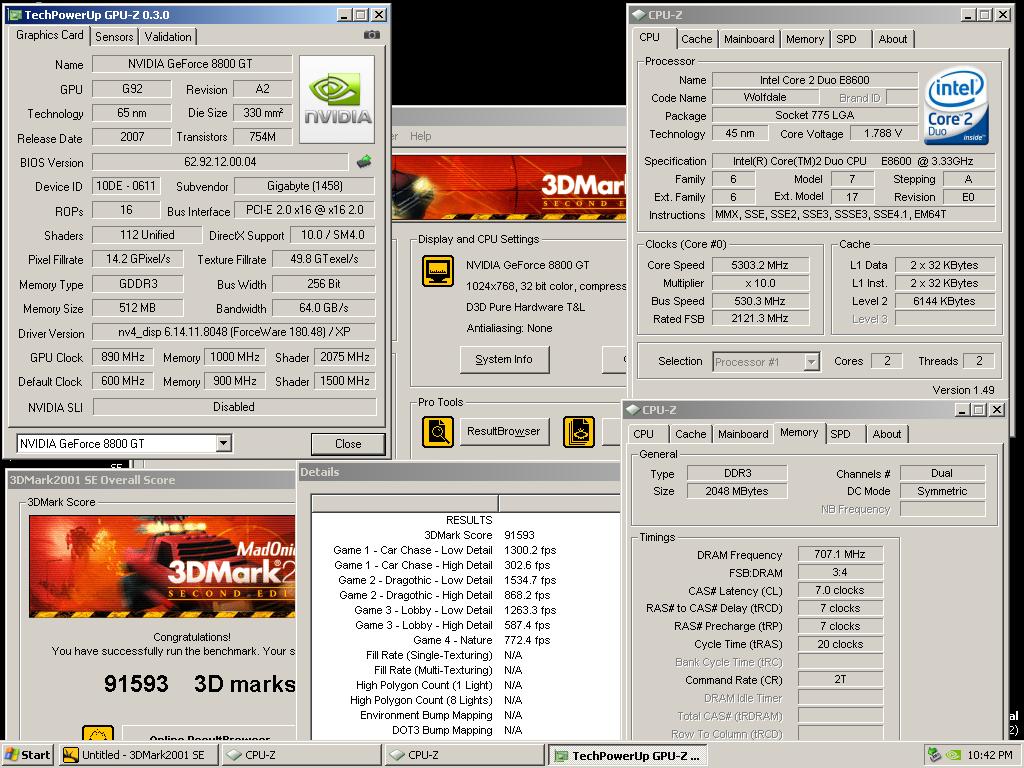Click the Close button in GPU-Z
1024x768 pixels.
pyautogui.click(x=347, y=443)
